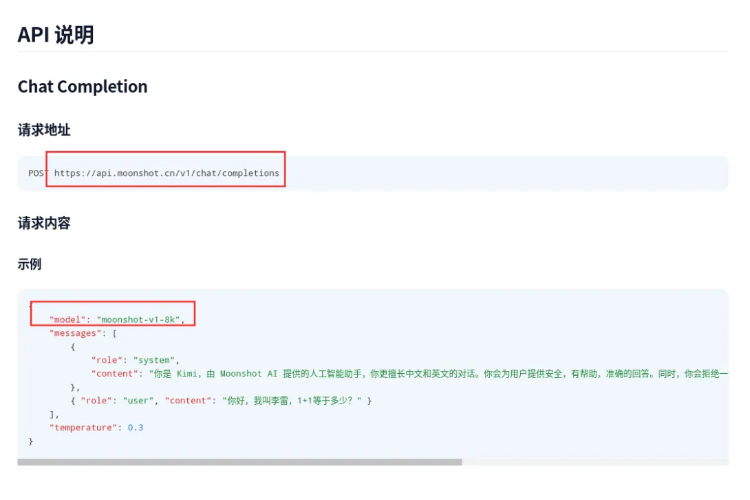This screenshot has width=750, height=500.
Task: Click the POST method label
Action: [38, 173]
